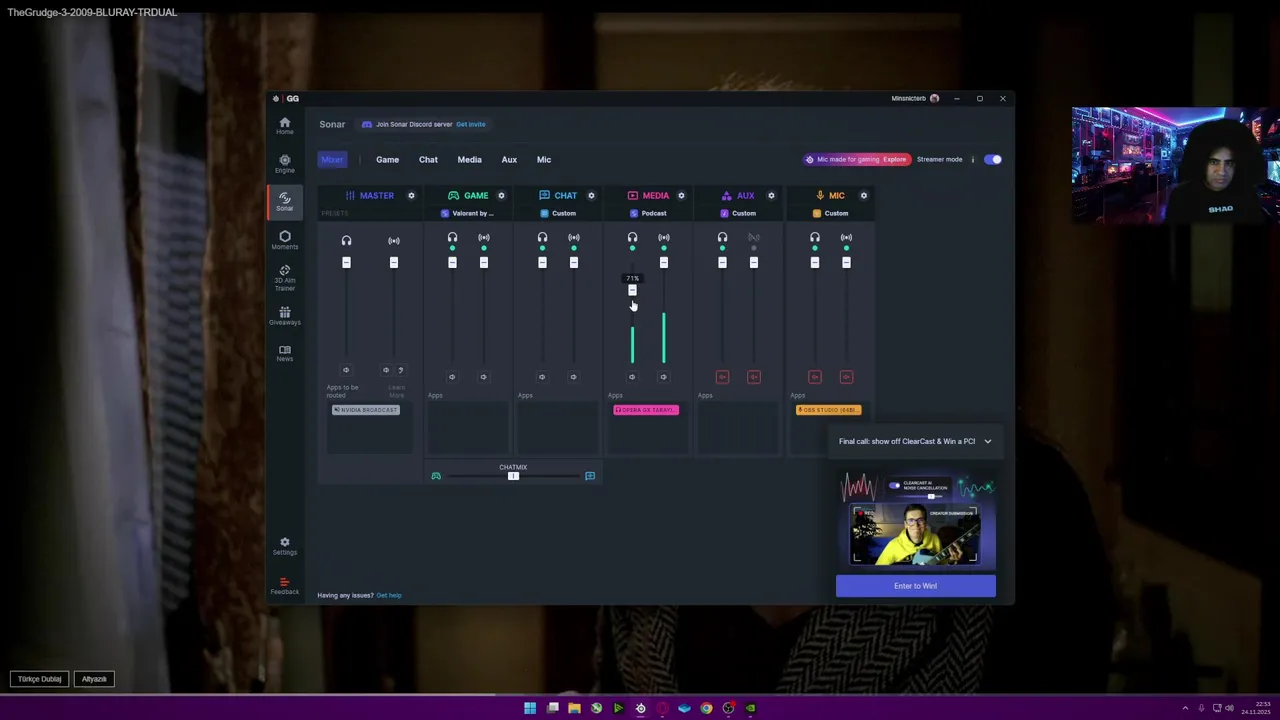
Task: Open AUX preset dropdown Custom
Action: (x=738, y=213)
